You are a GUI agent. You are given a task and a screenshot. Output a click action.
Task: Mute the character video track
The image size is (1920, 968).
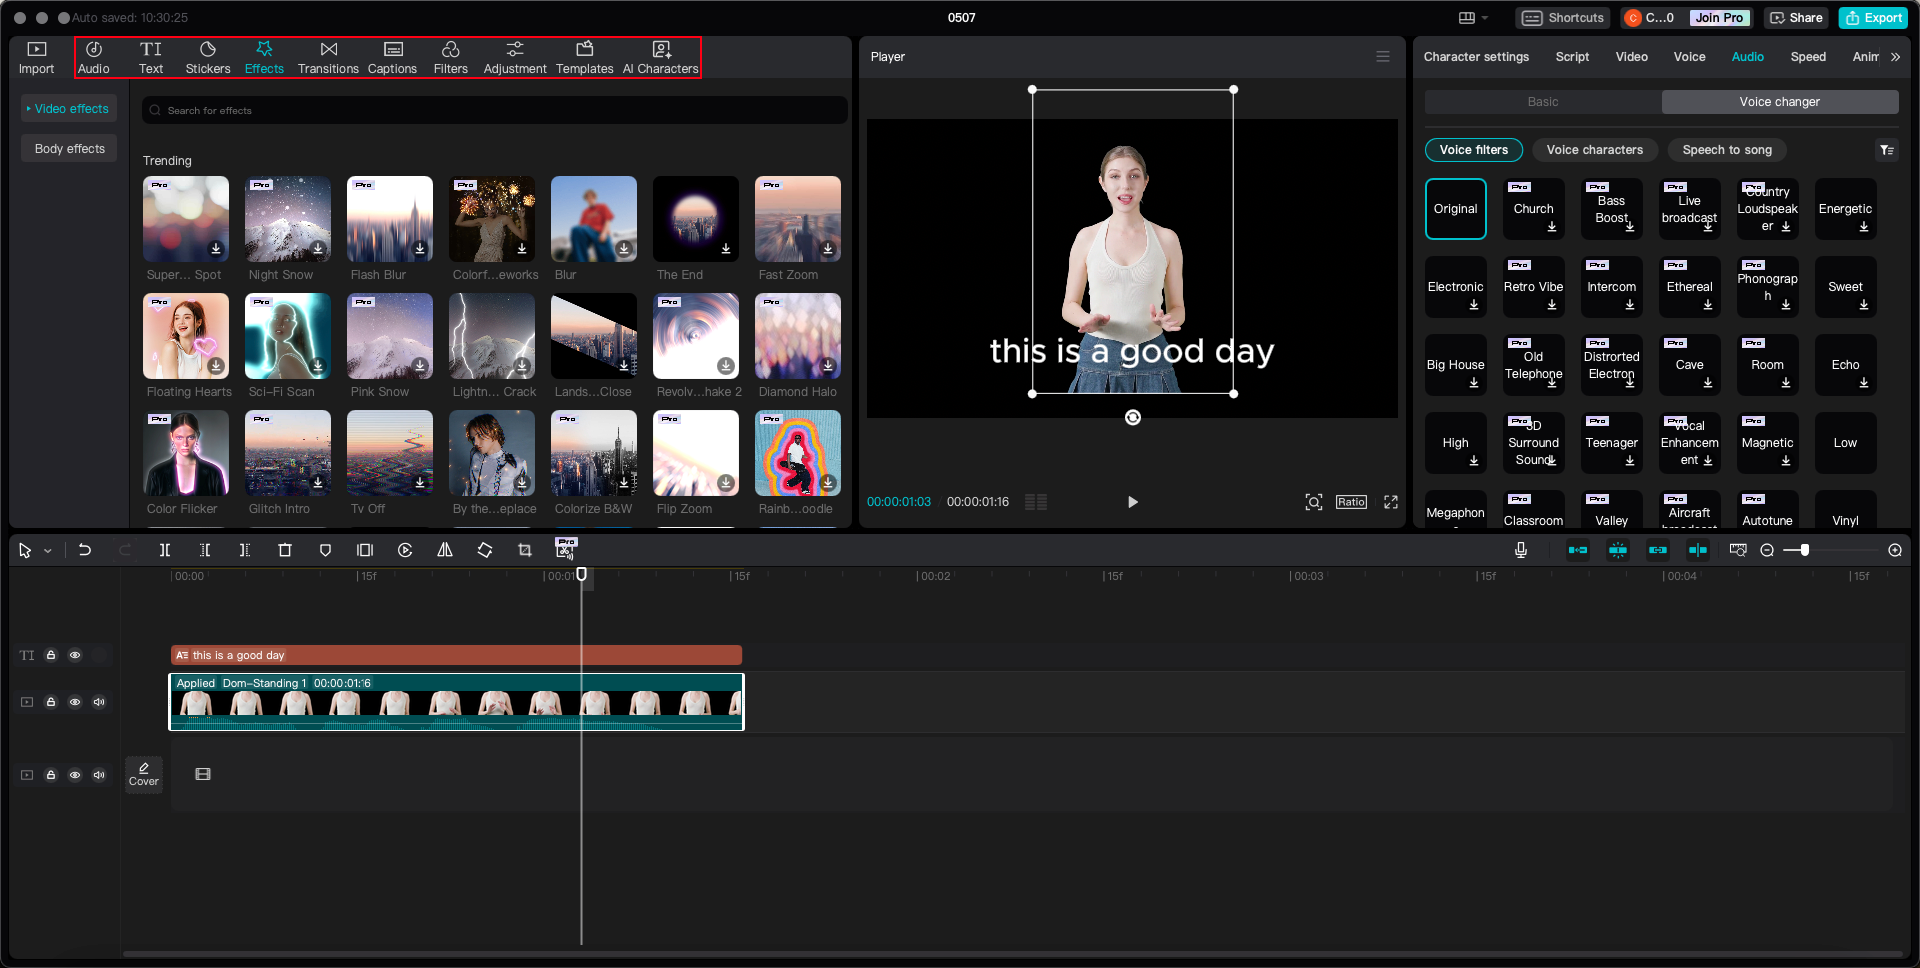[99, 702]
